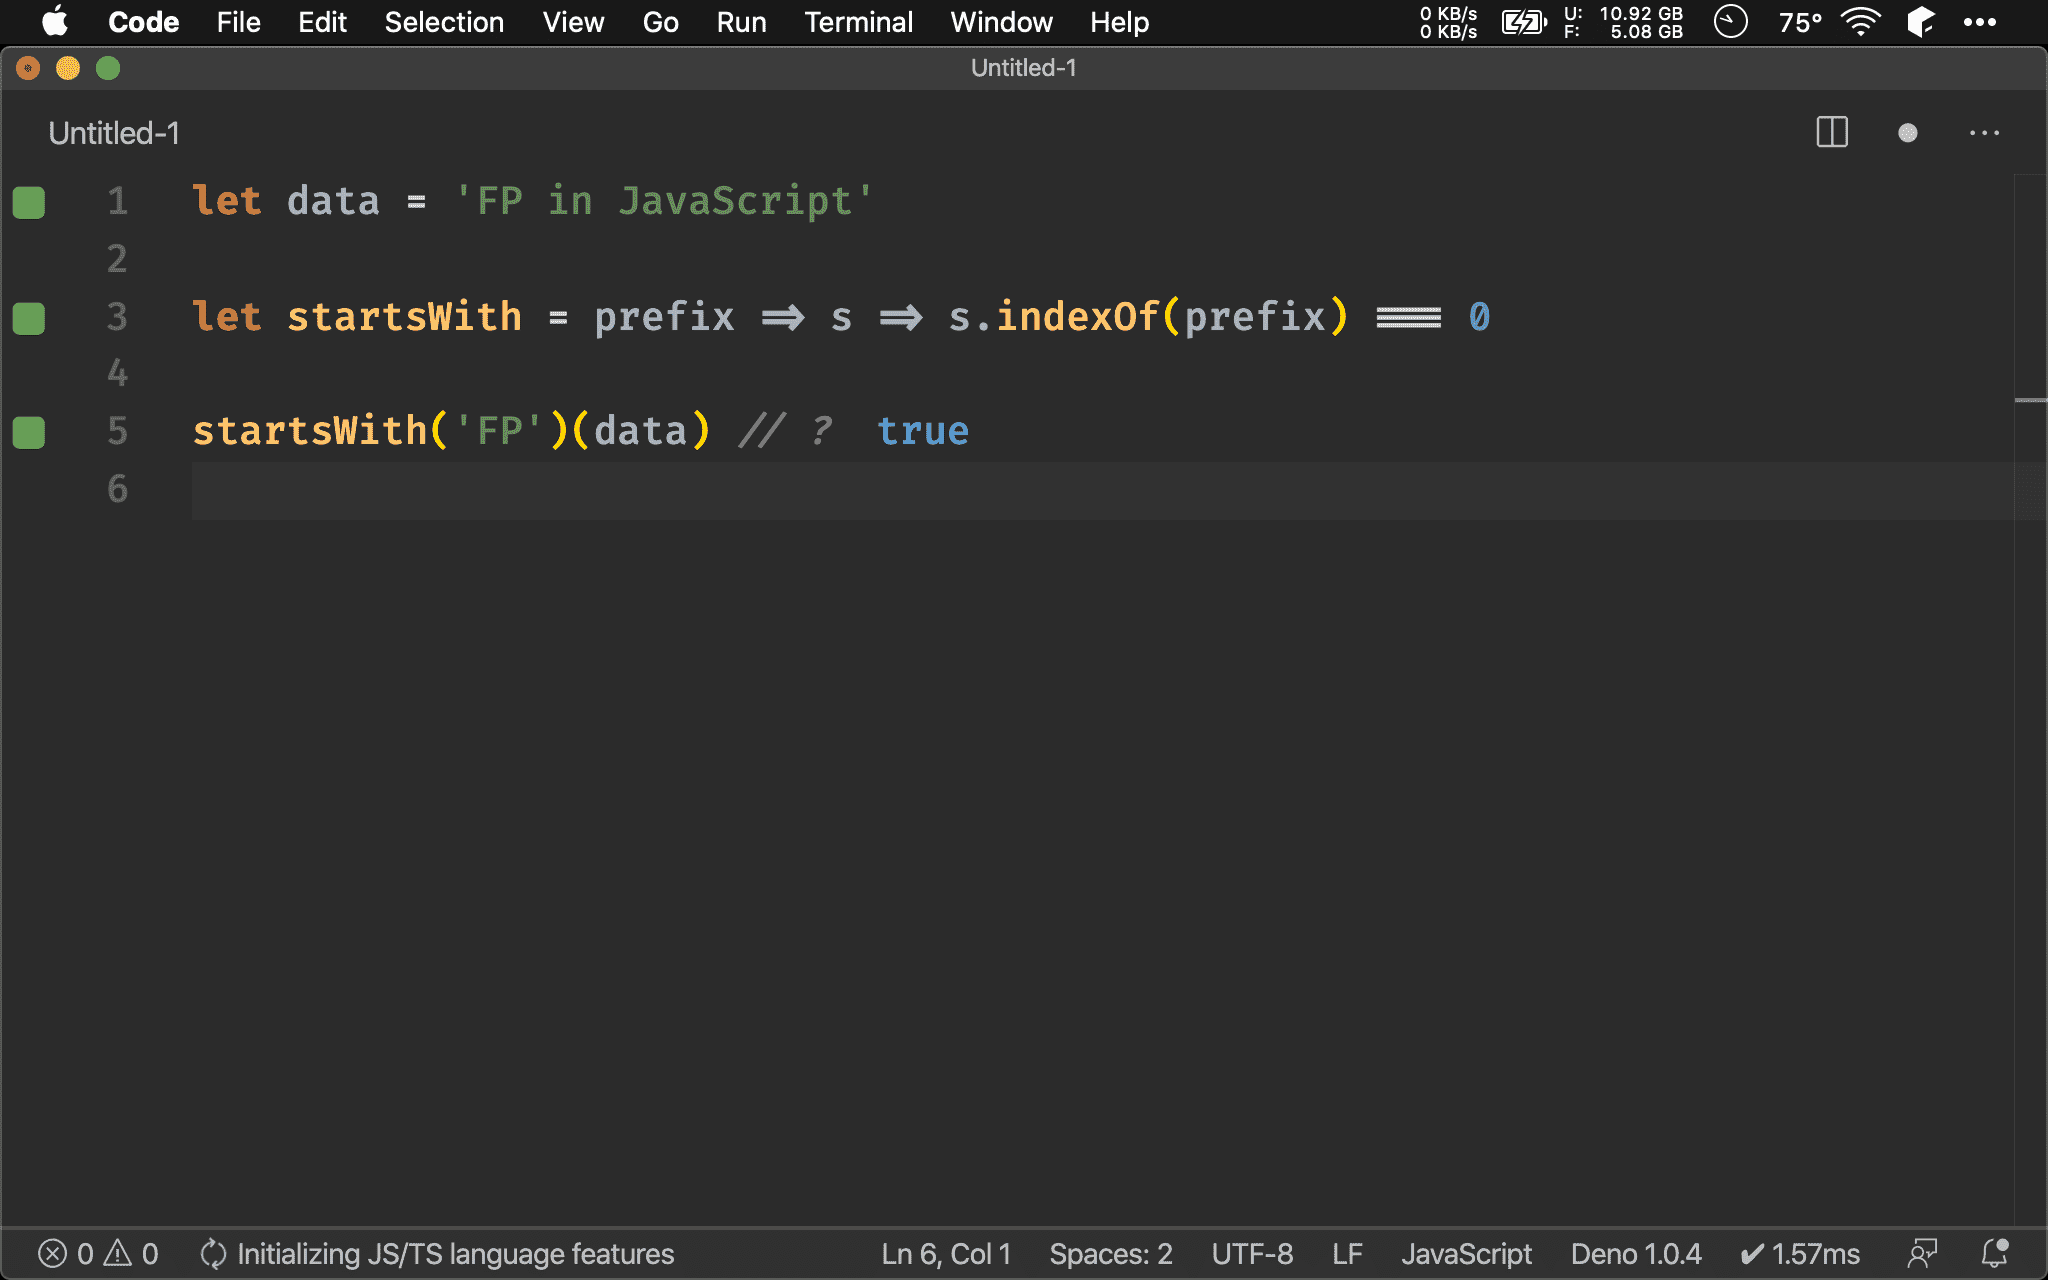Viewport: 2048px width, 1280px height.
Task: Open the Run menu
Action: [x=741, y=22]
